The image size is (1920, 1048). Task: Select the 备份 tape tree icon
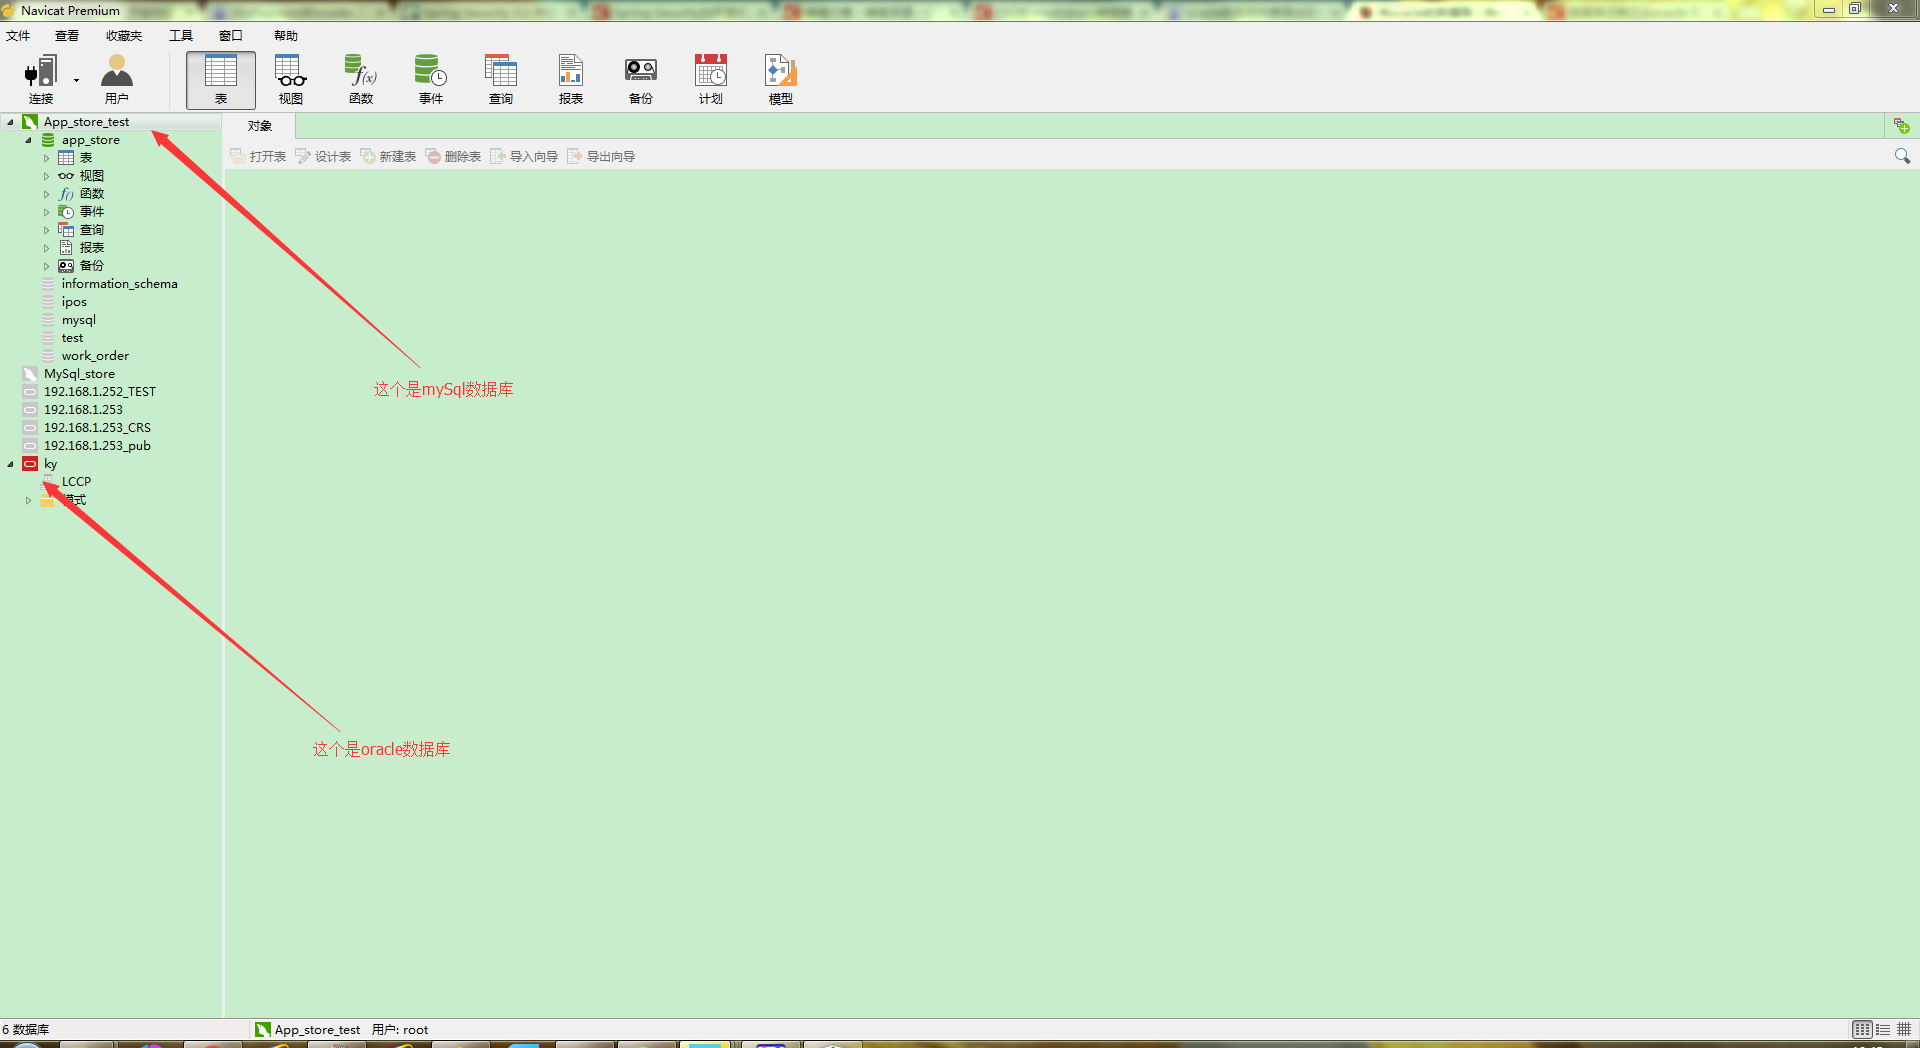pyautogui.click(x=66, y=266)
